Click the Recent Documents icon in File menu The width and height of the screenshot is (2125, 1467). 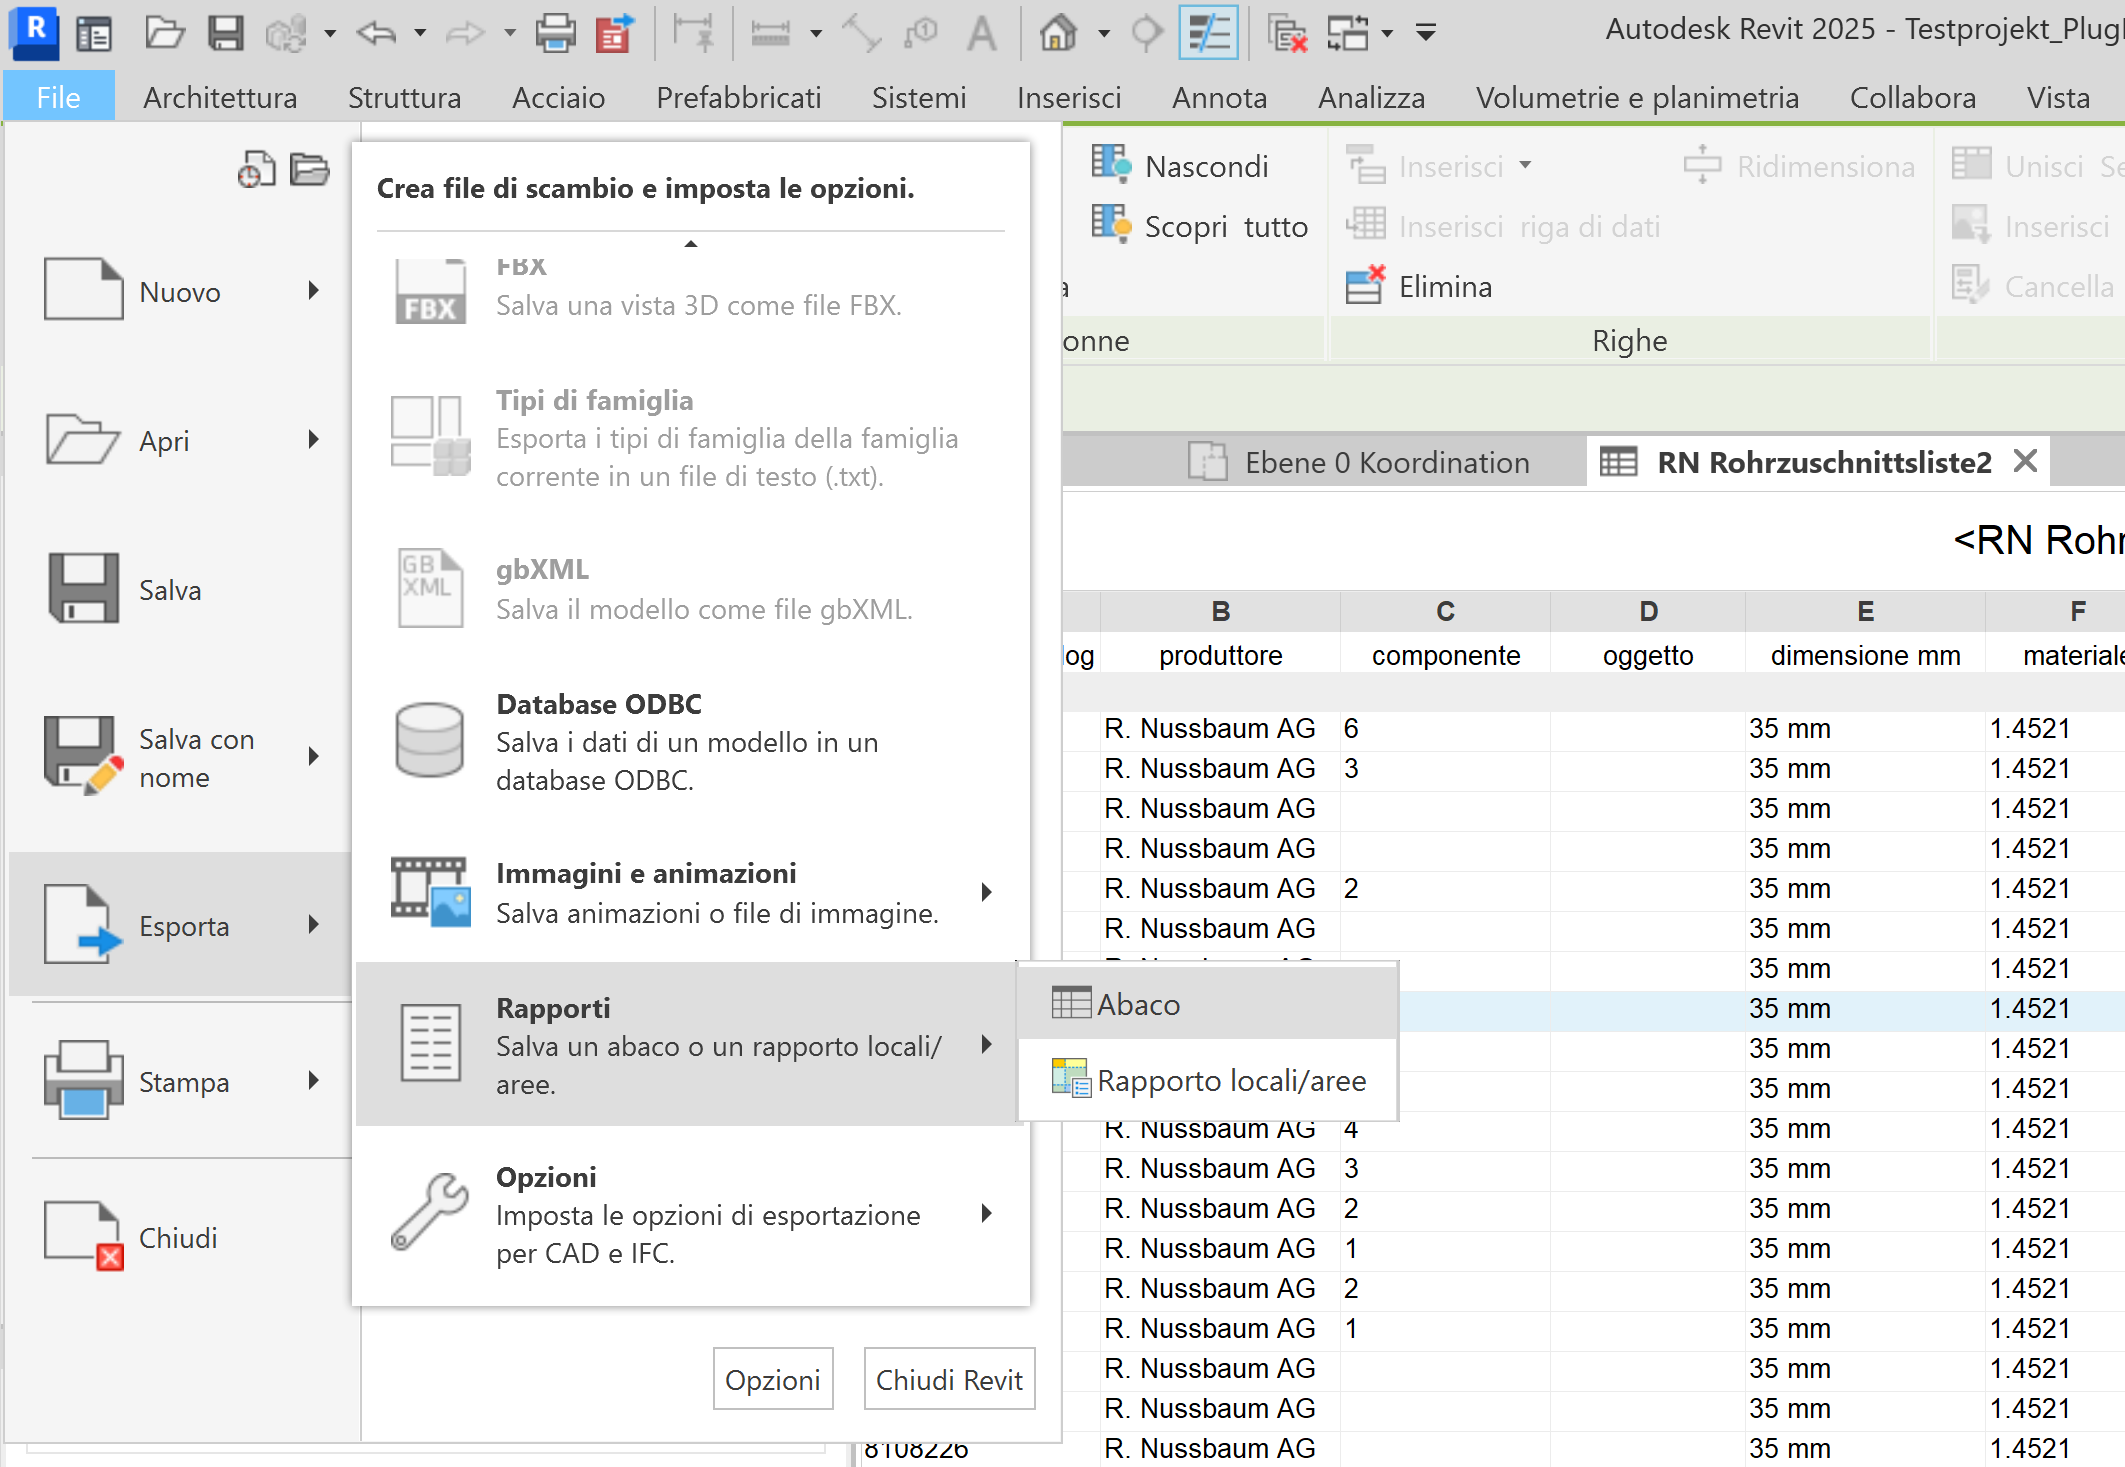click(256, 170)
